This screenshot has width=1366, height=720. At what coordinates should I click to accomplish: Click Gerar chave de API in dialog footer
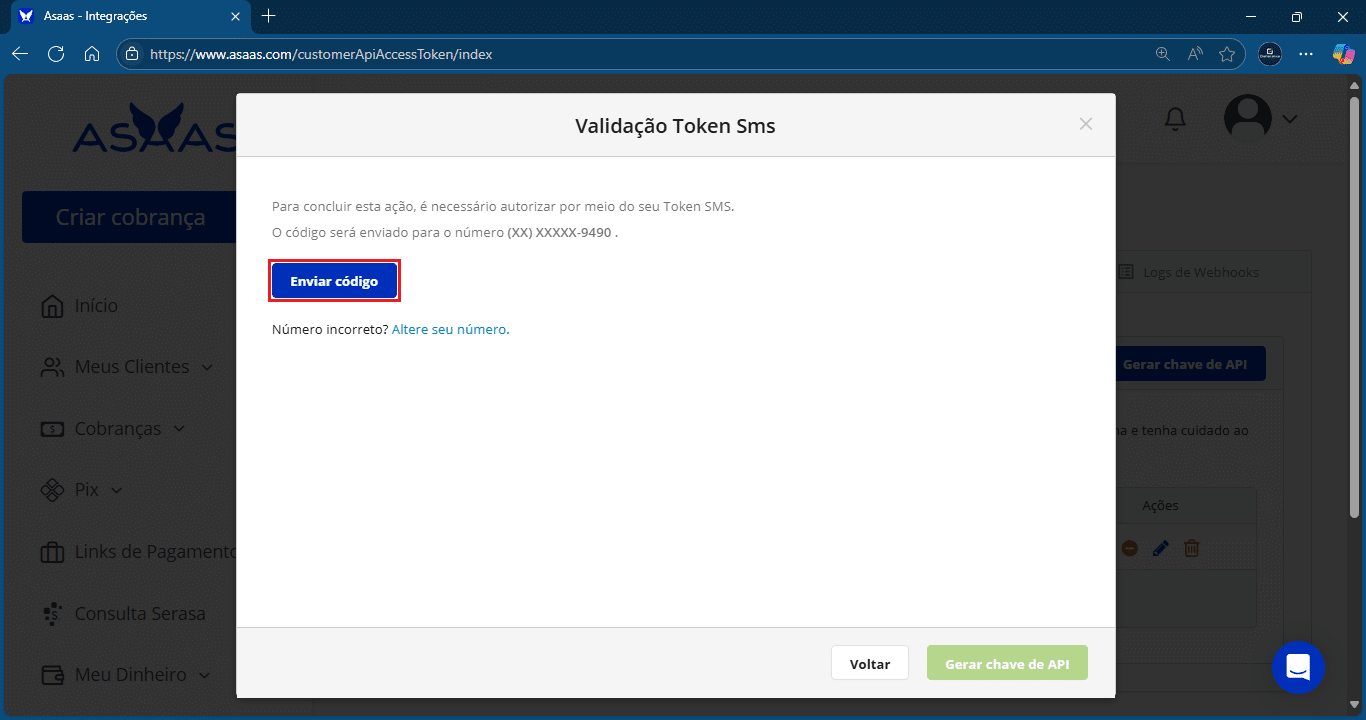(1007, 664)
